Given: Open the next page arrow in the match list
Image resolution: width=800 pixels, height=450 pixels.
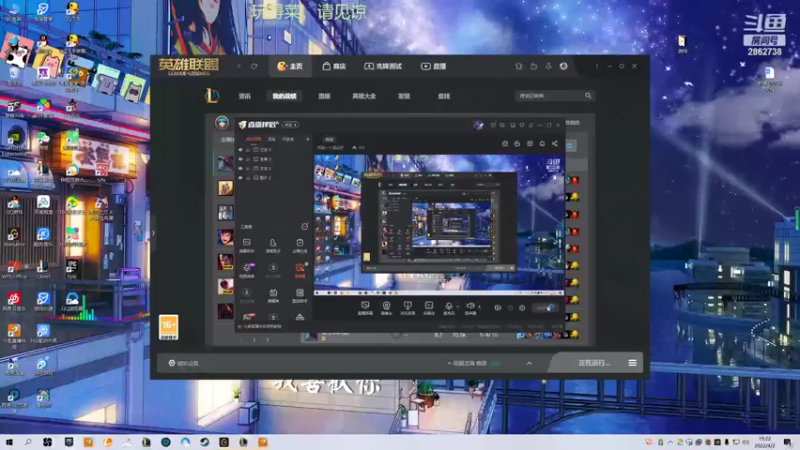Looking at the screenshot, I should 267,340.
